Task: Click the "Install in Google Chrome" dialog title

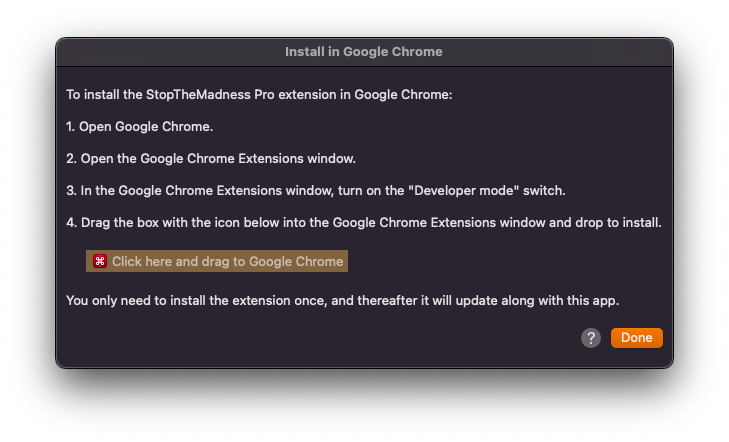Action: pos(364,52)
